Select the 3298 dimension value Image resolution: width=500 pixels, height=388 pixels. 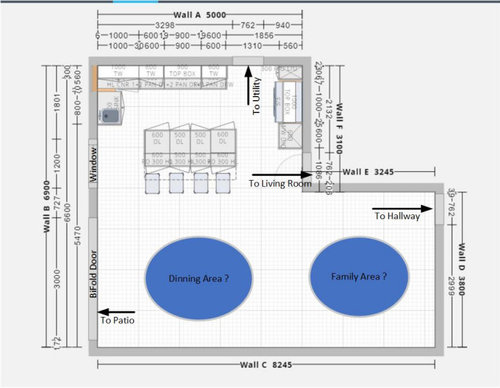165,25
